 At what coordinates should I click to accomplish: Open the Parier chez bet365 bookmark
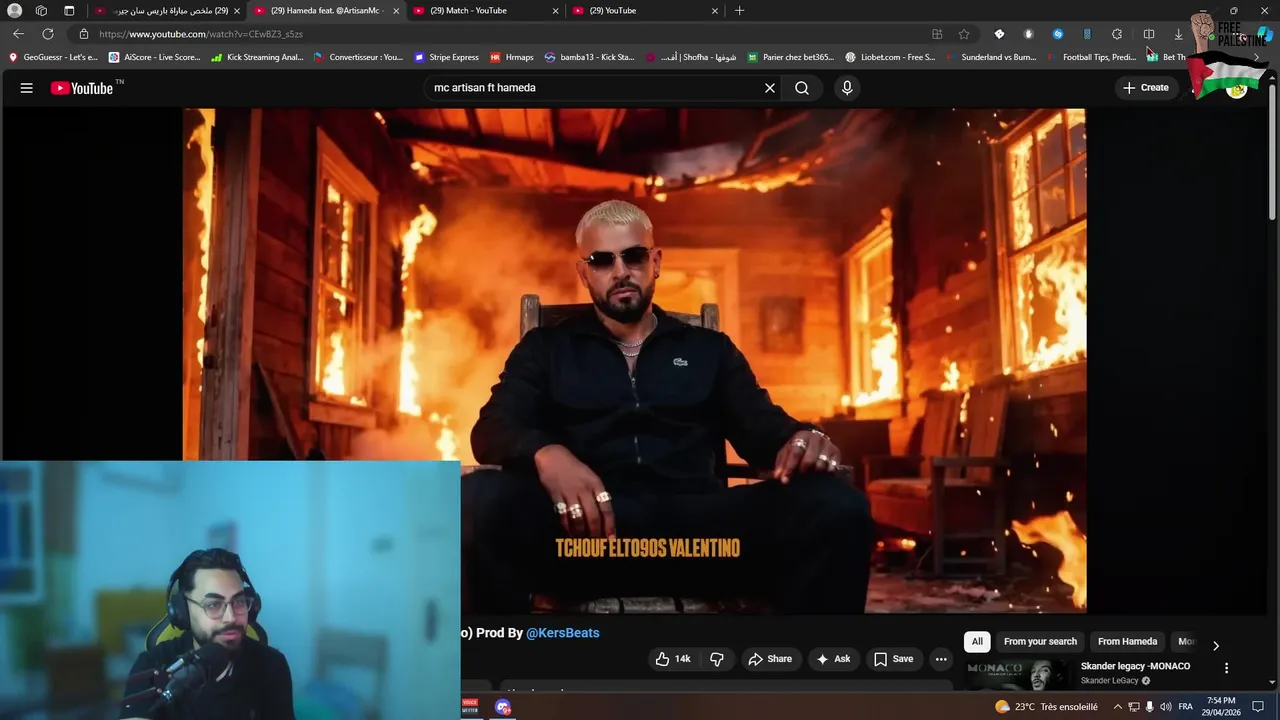tap(791, 57)
